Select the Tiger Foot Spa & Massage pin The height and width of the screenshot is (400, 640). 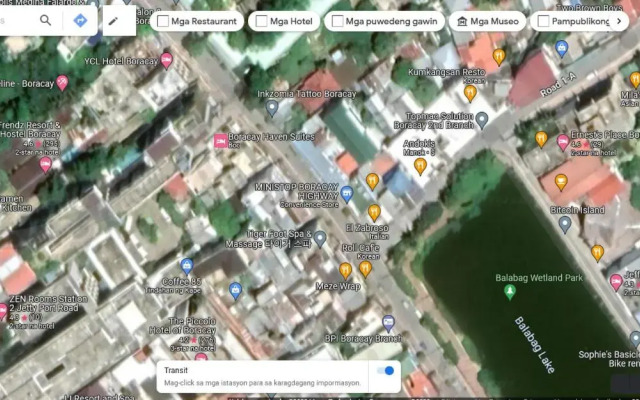320,239
